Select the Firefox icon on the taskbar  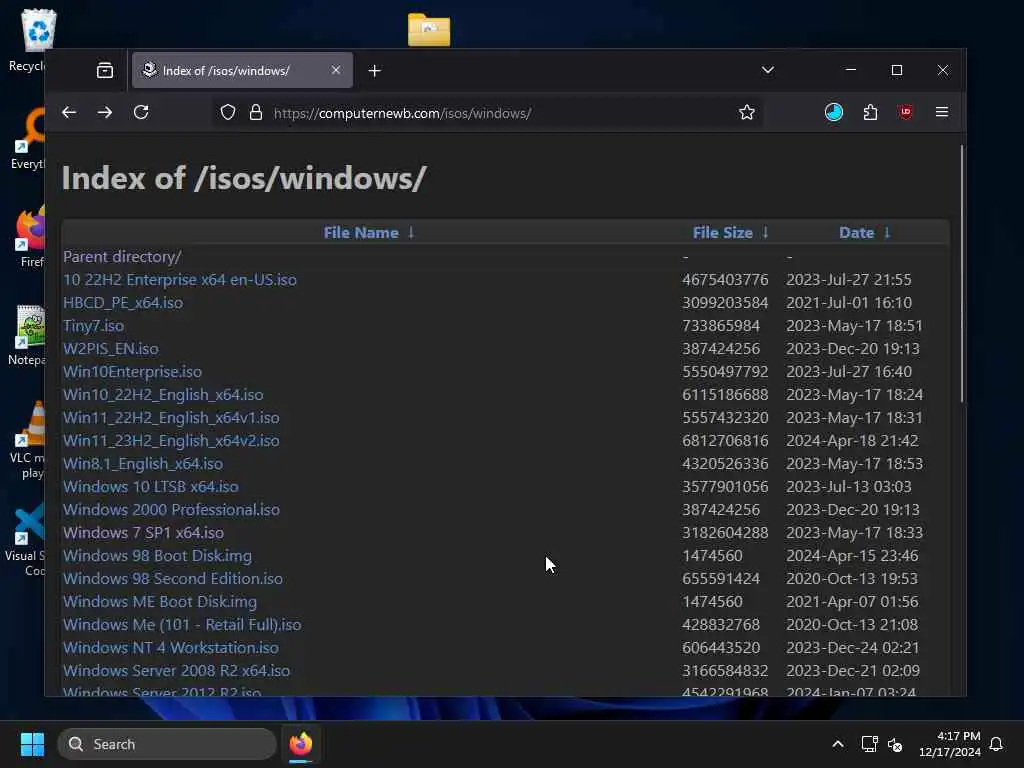pyautogui.click(x=301, y=744)
